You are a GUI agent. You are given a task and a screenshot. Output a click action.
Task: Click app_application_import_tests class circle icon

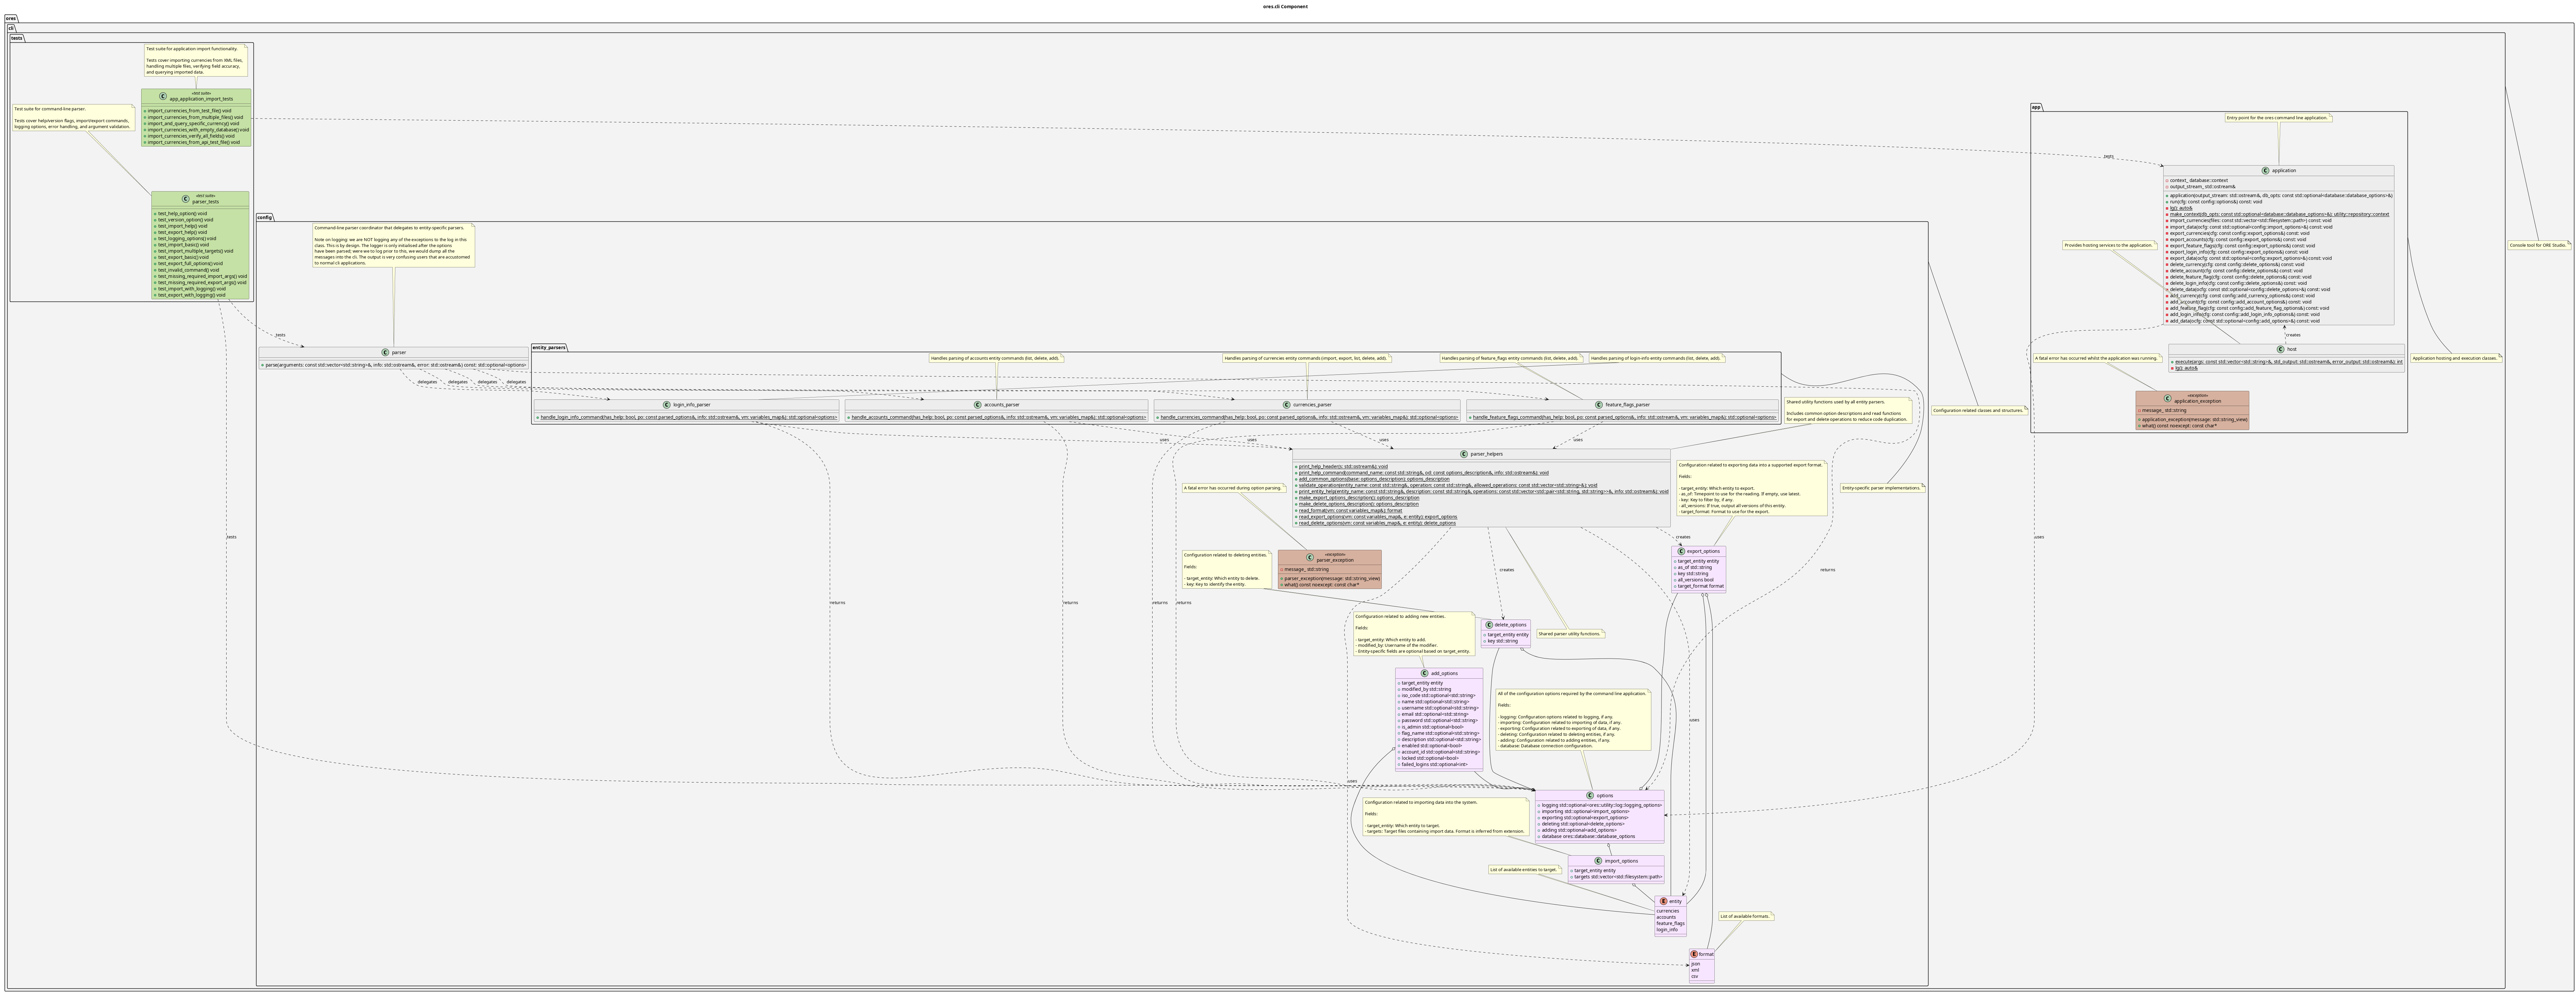tap(163, 96)
